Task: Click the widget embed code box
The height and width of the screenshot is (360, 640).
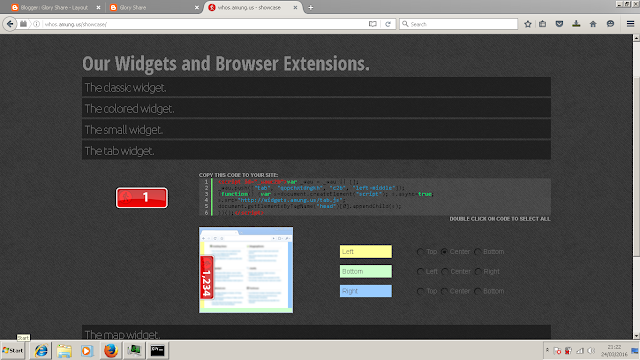Action: [375, 197]
